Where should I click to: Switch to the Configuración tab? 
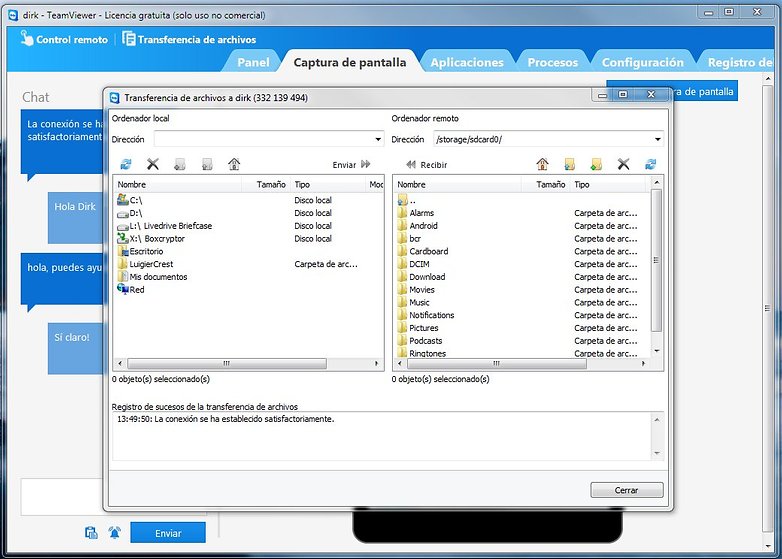click(x=642, y=62)
